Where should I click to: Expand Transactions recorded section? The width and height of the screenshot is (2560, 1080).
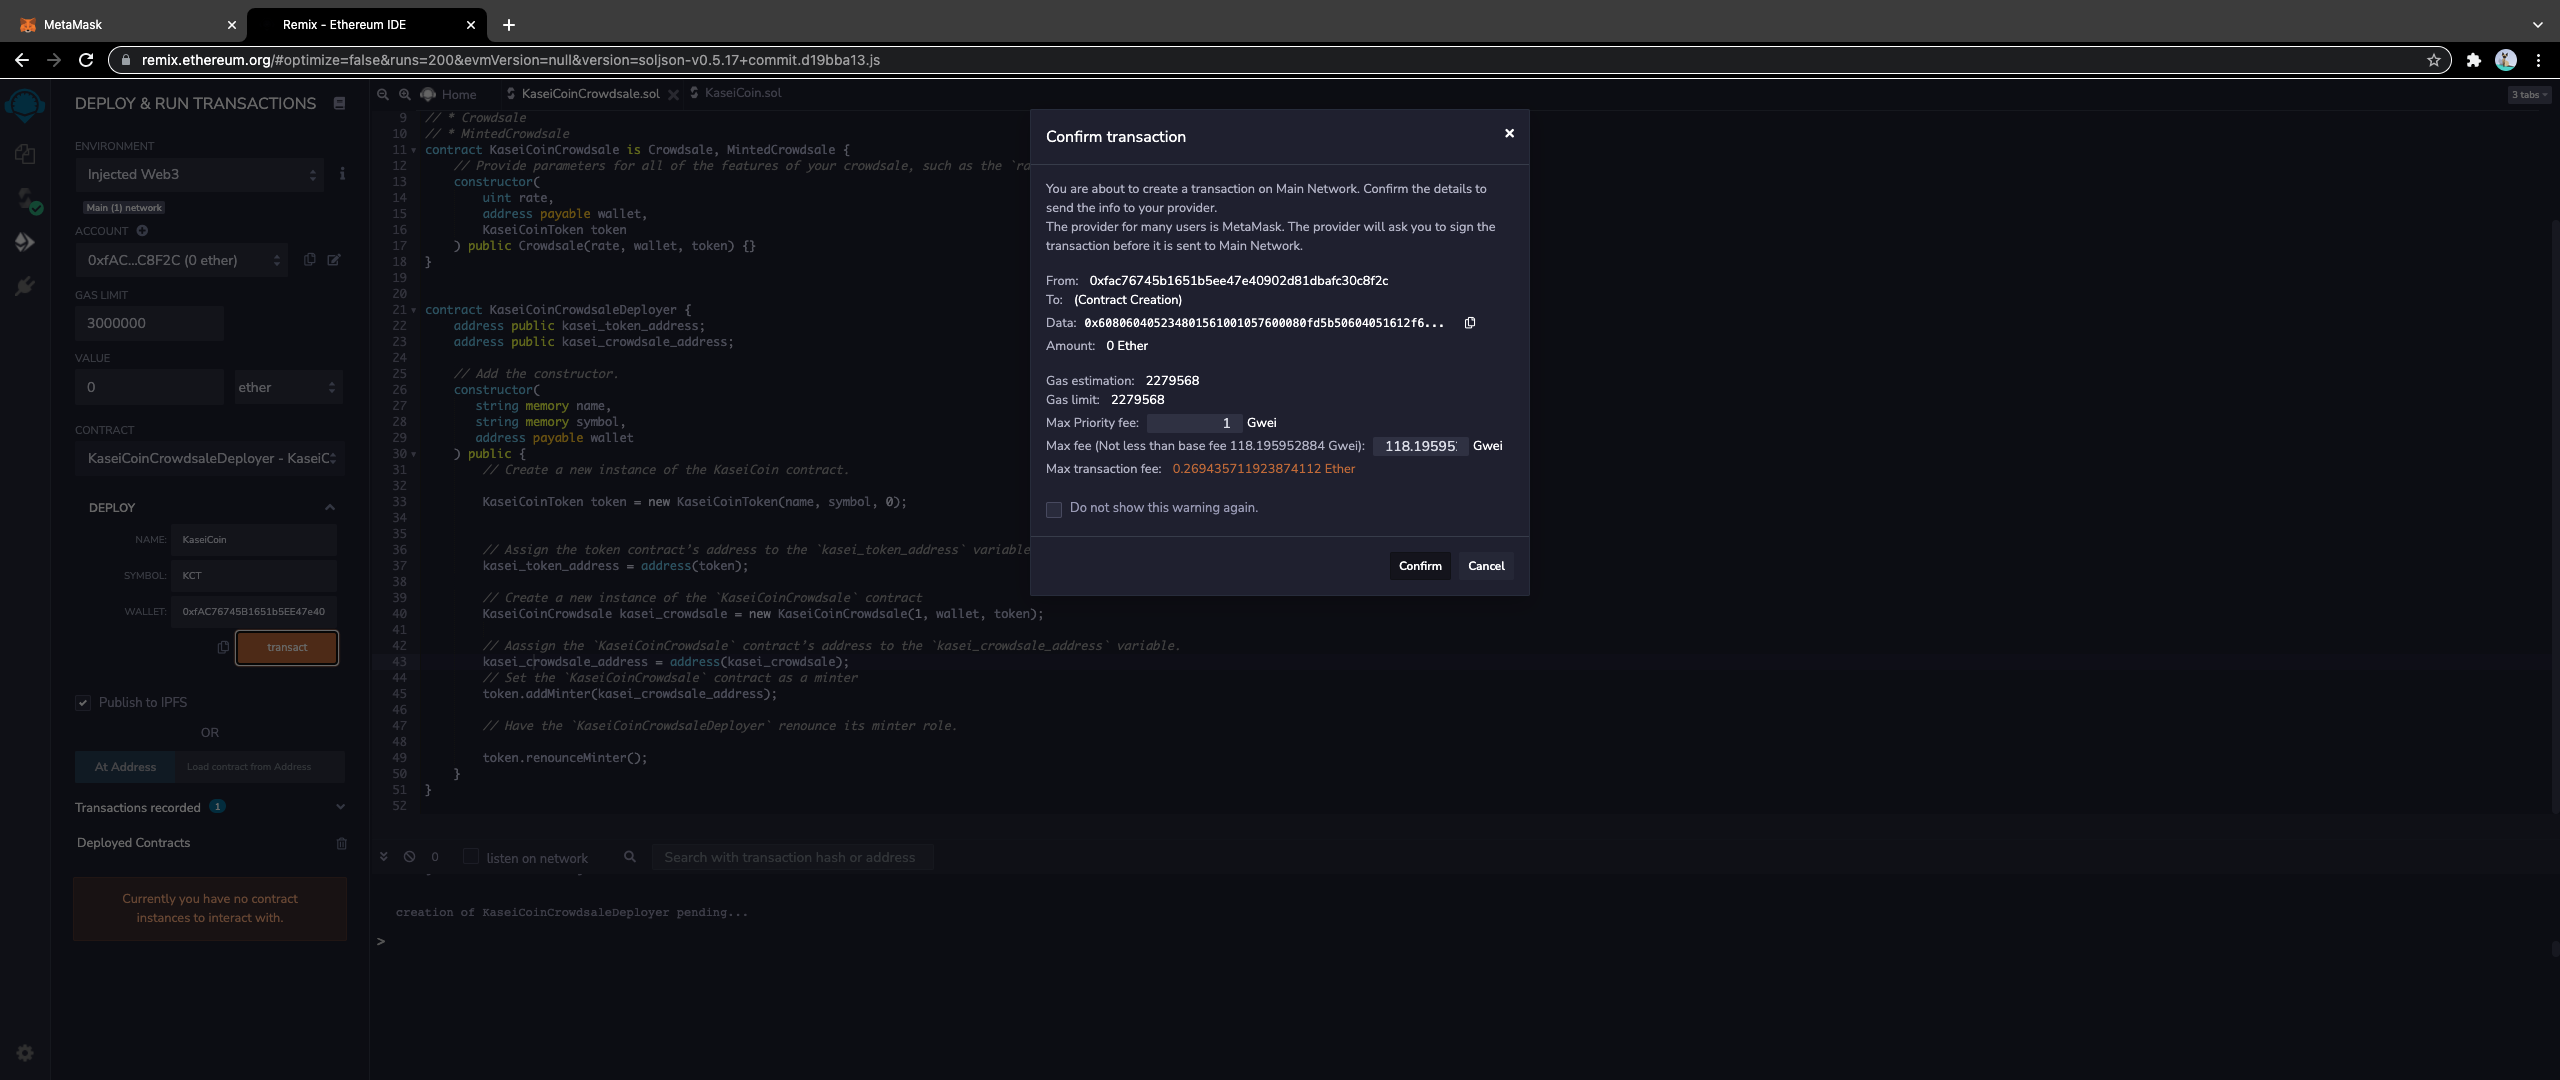340,807
